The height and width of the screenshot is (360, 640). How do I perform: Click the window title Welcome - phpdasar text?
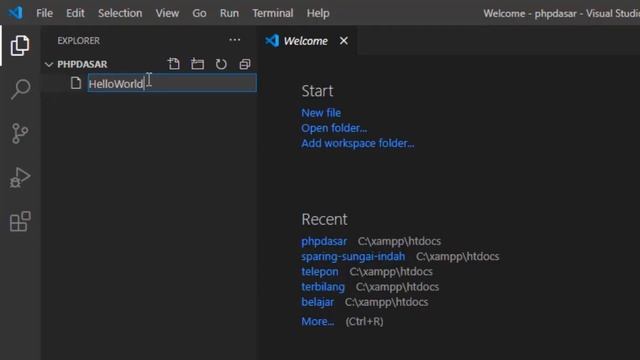[530, 13]
